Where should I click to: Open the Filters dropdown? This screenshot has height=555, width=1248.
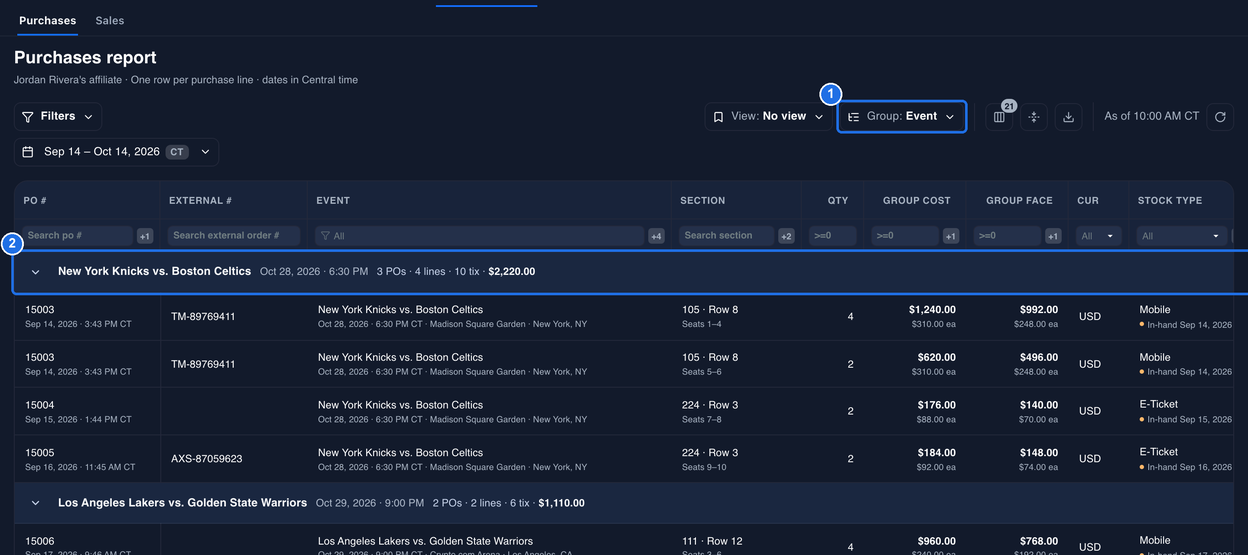click(x=58, y=117)
